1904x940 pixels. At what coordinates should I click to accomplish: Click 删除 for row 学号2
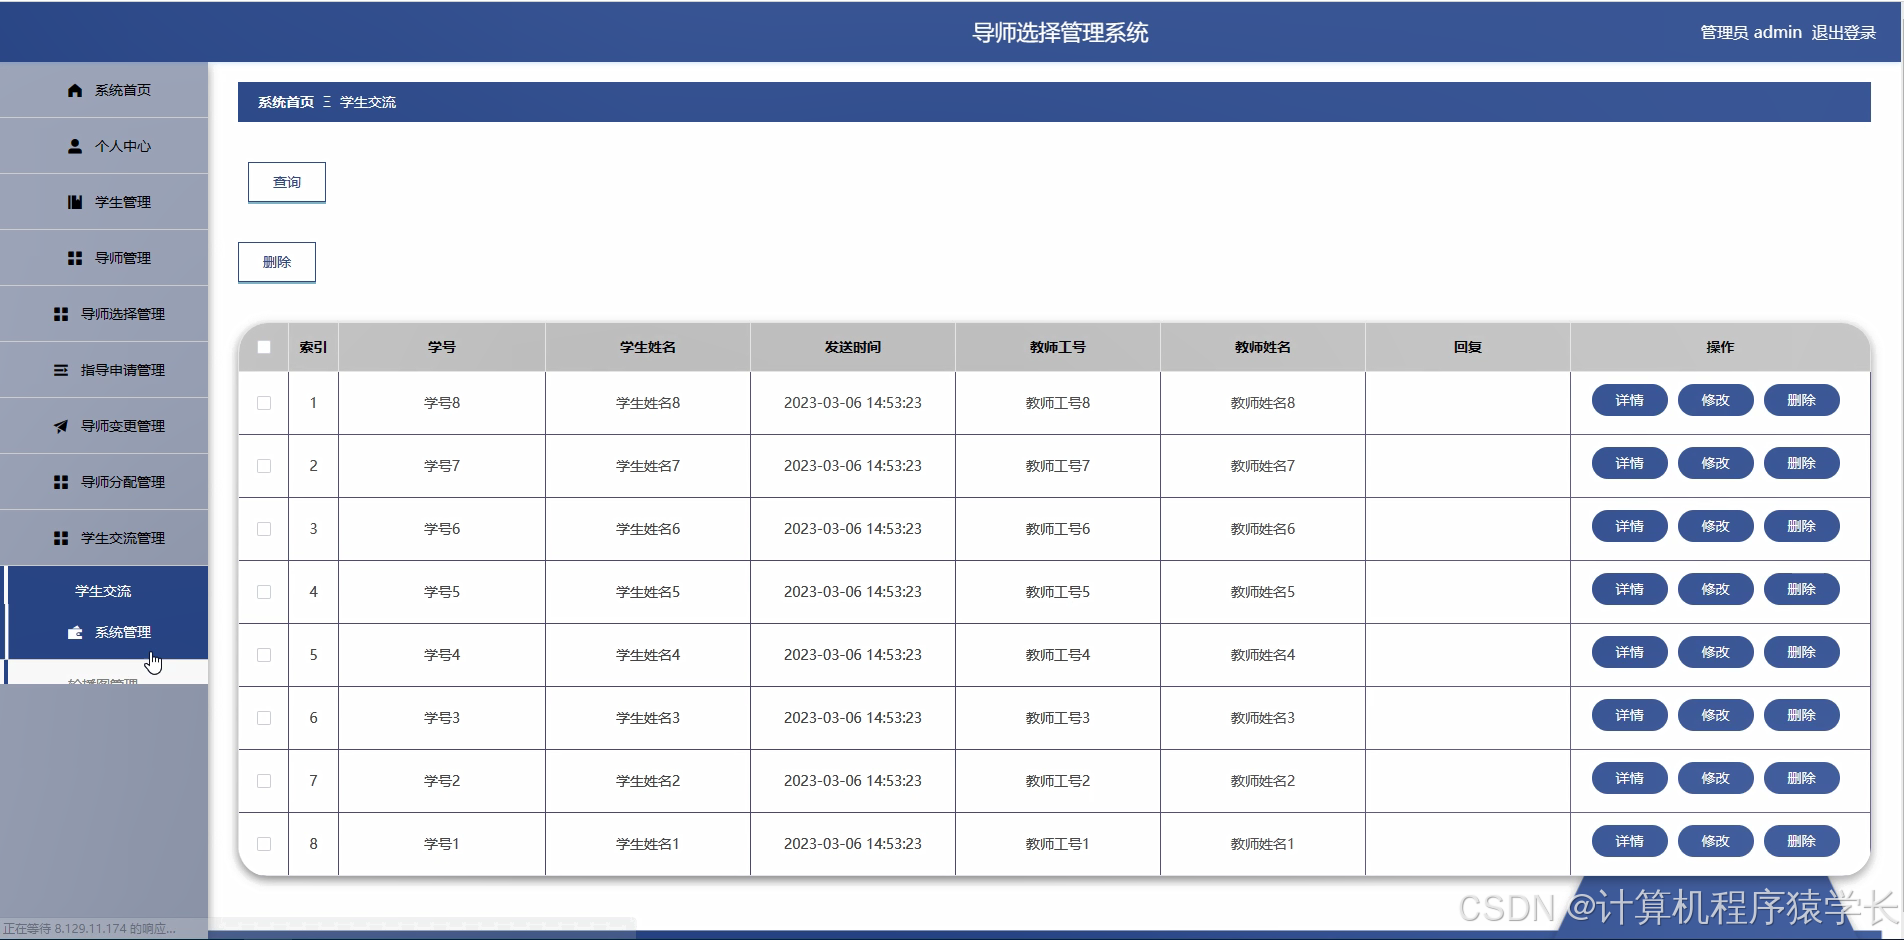(1801, 778)
